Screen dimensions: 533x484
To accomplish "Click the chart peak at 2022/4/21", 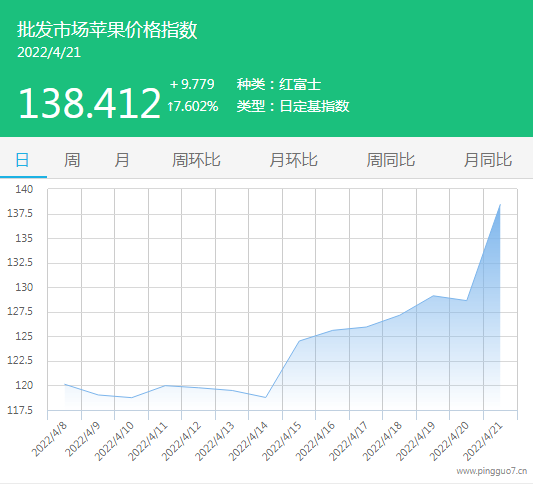I will point(500,205).
